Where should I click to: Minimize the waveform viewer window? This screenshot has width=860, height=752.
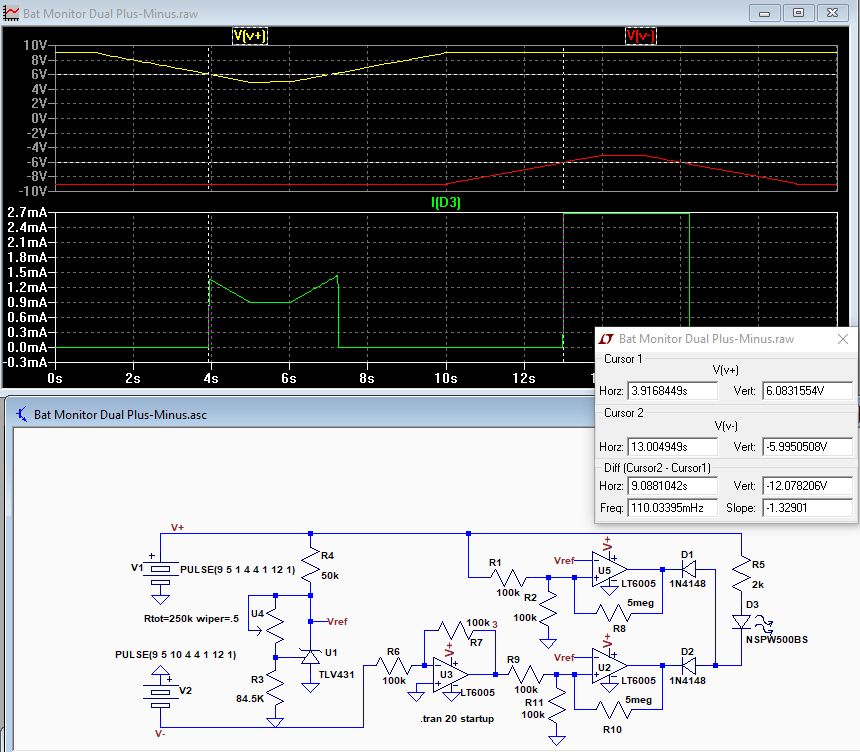[764, 13]
